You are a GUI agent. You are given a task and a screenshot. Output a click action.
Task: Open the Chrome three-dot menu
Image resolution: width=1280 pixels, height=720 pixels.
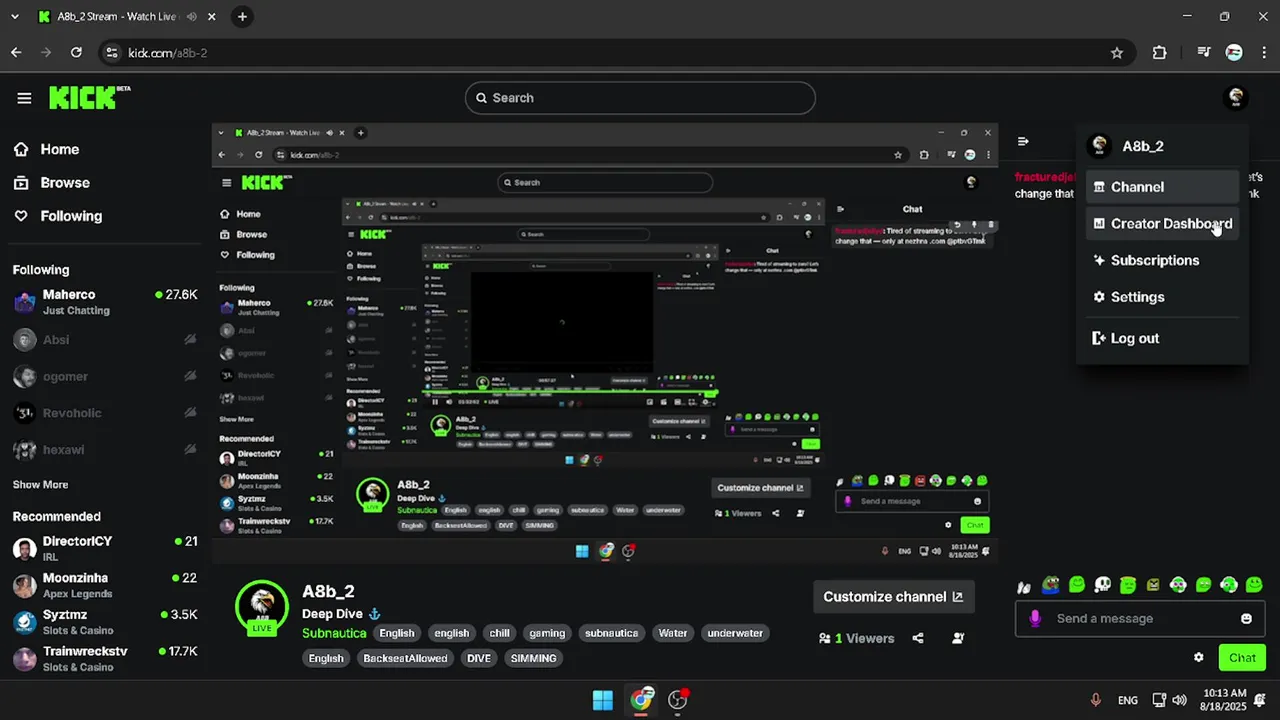click(1264, 53)
